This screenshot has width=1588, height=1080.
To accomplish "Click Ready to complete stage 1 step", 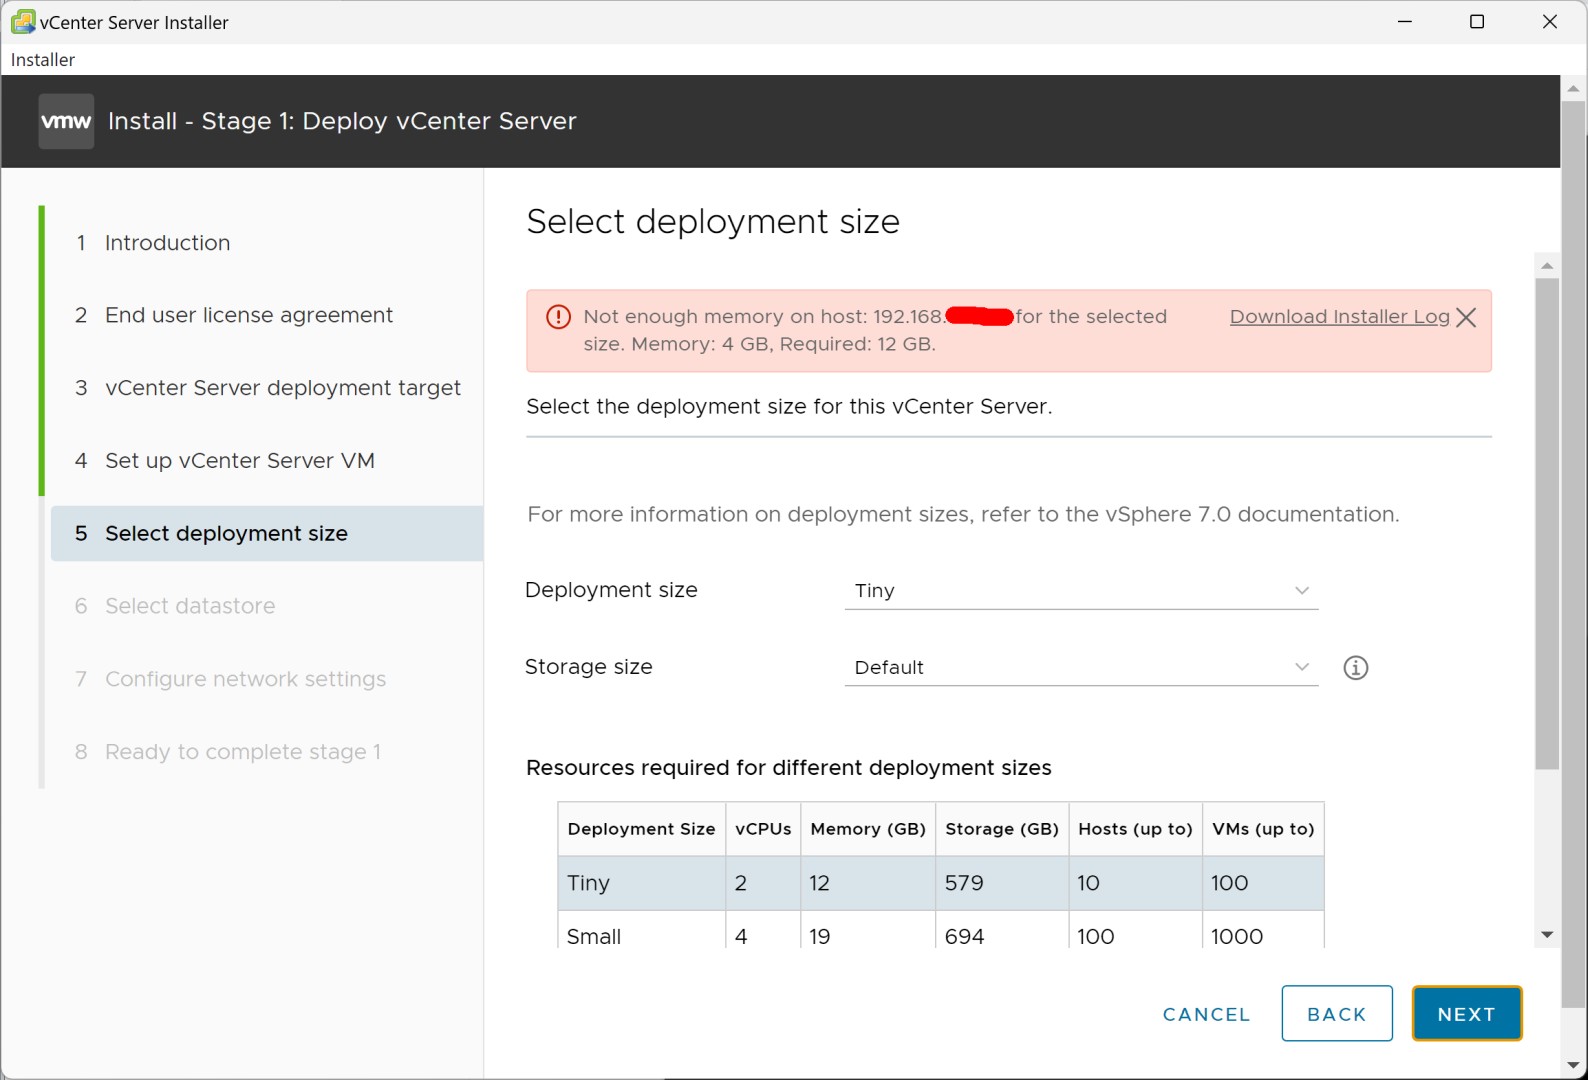I will (228, 752).
